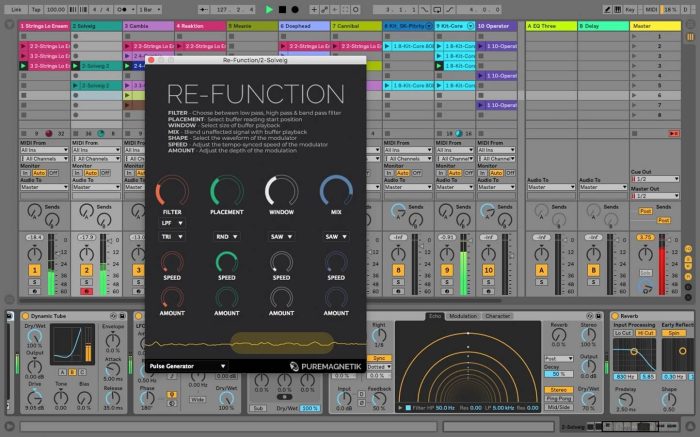Toggle return track A activator
The image size is (700, 437).
(x=541, y=270)
